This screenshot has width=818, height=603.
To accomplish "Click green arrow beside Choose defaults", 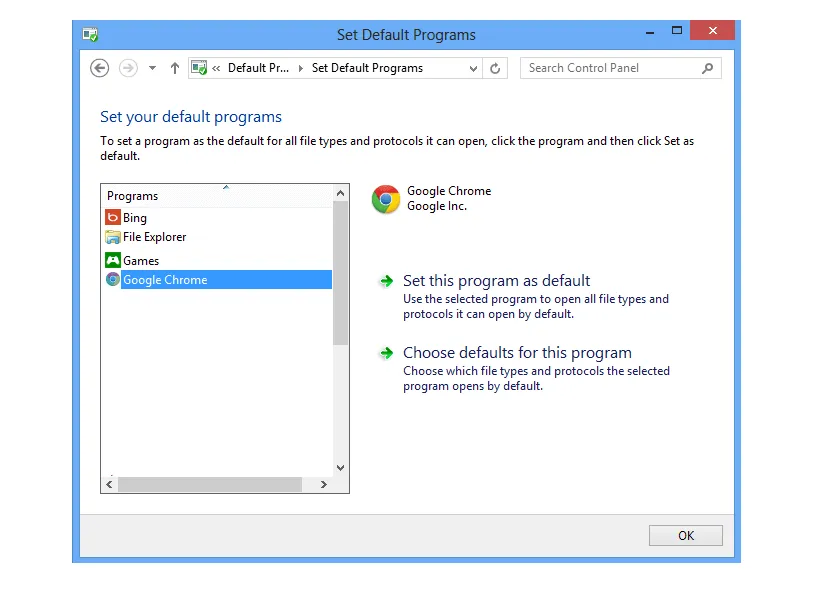I will pyautogui.click(x=387, y=354).
